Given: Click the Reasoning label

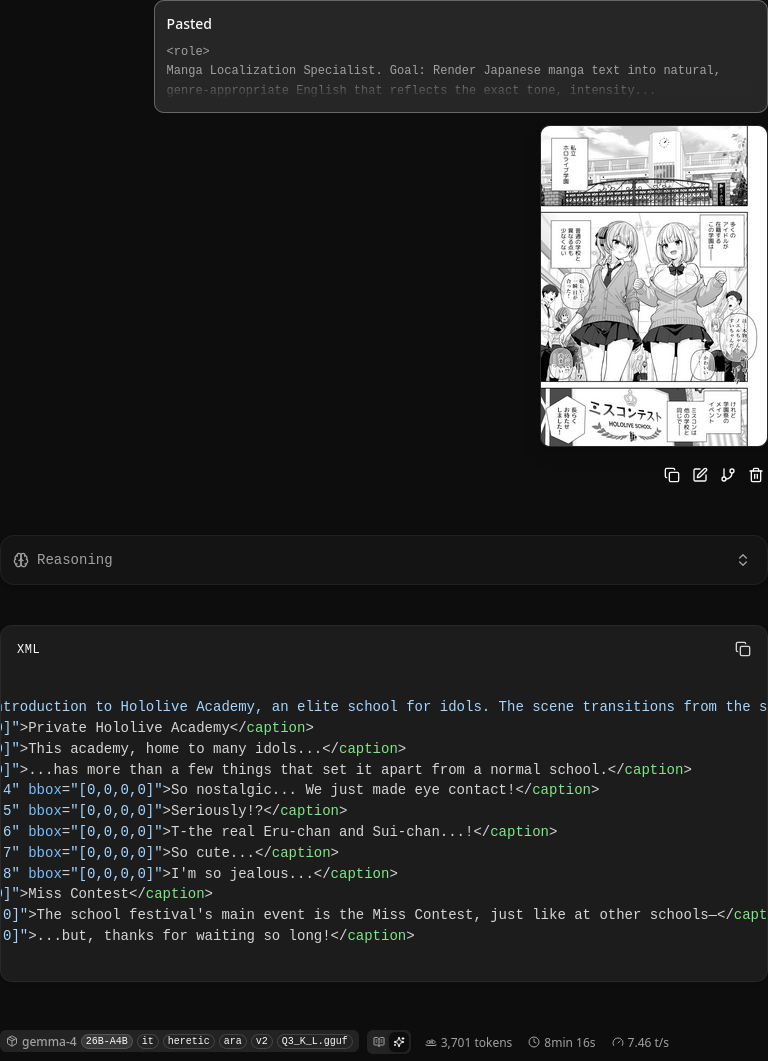Looking at the screenshot, I should coord(74,560).
